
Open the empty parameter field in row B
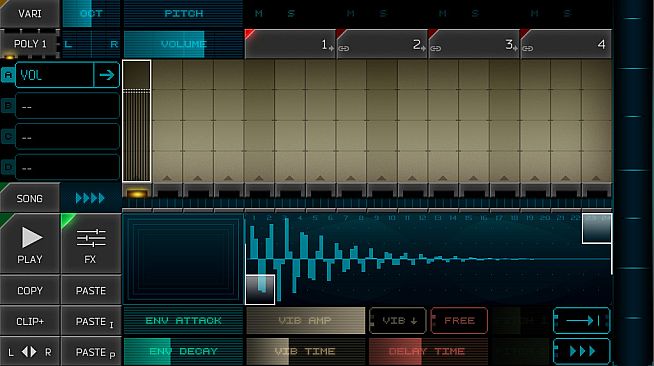click(x=68, y=106)
